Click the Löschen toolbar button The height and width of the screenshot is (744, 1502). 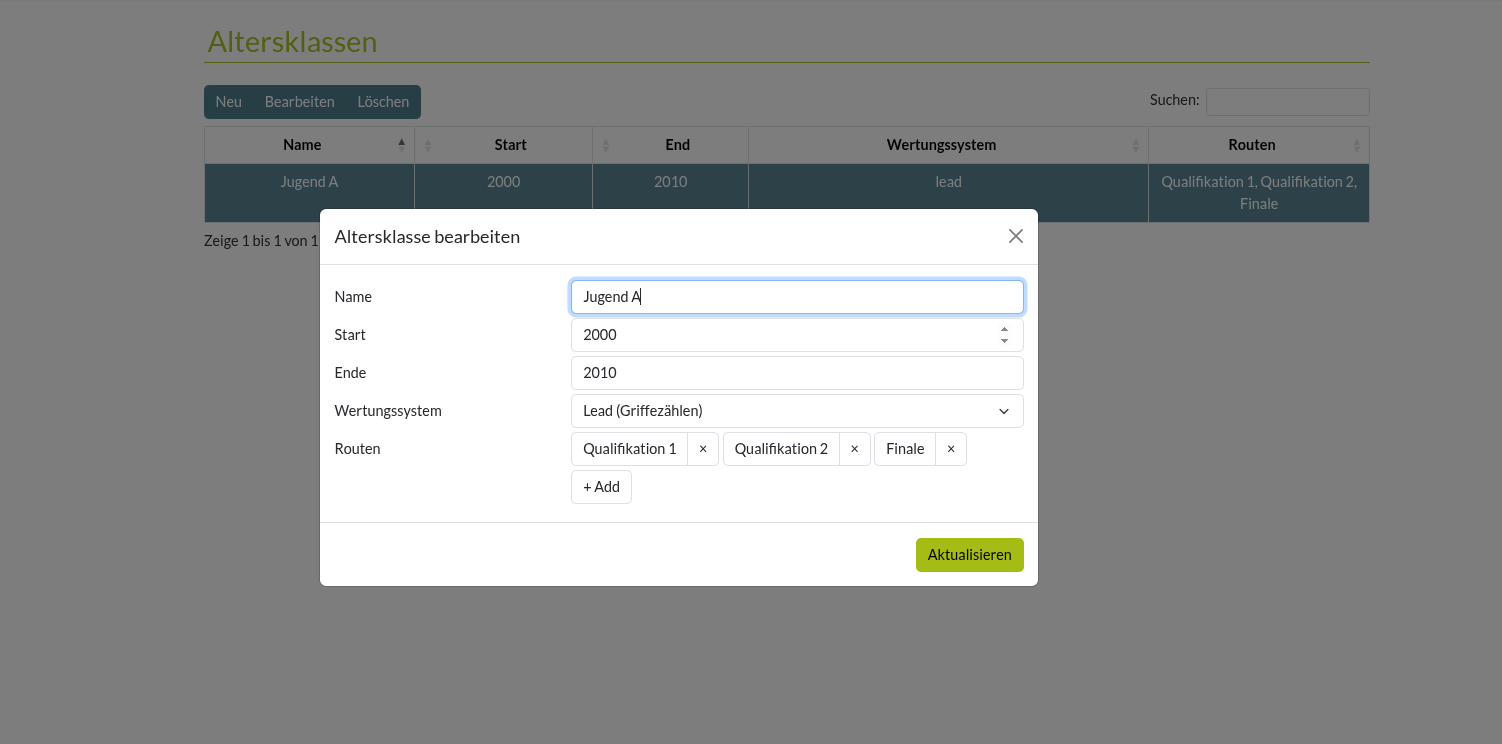click(x=383, y=102)
